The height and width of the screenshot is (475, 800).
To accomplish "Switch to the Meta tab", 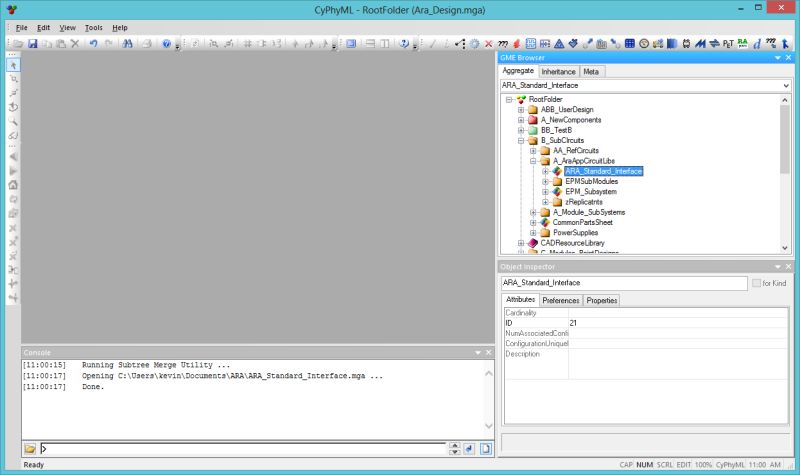I will click(x=591, y=72).
